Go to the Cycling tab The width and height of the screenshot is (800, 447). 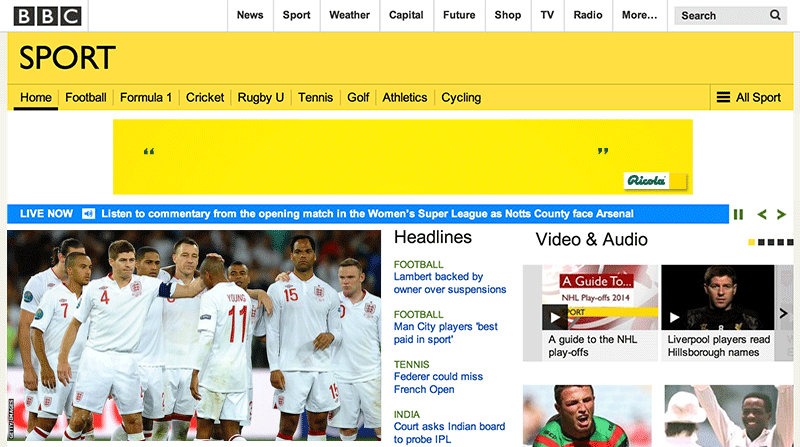[461, 97]
